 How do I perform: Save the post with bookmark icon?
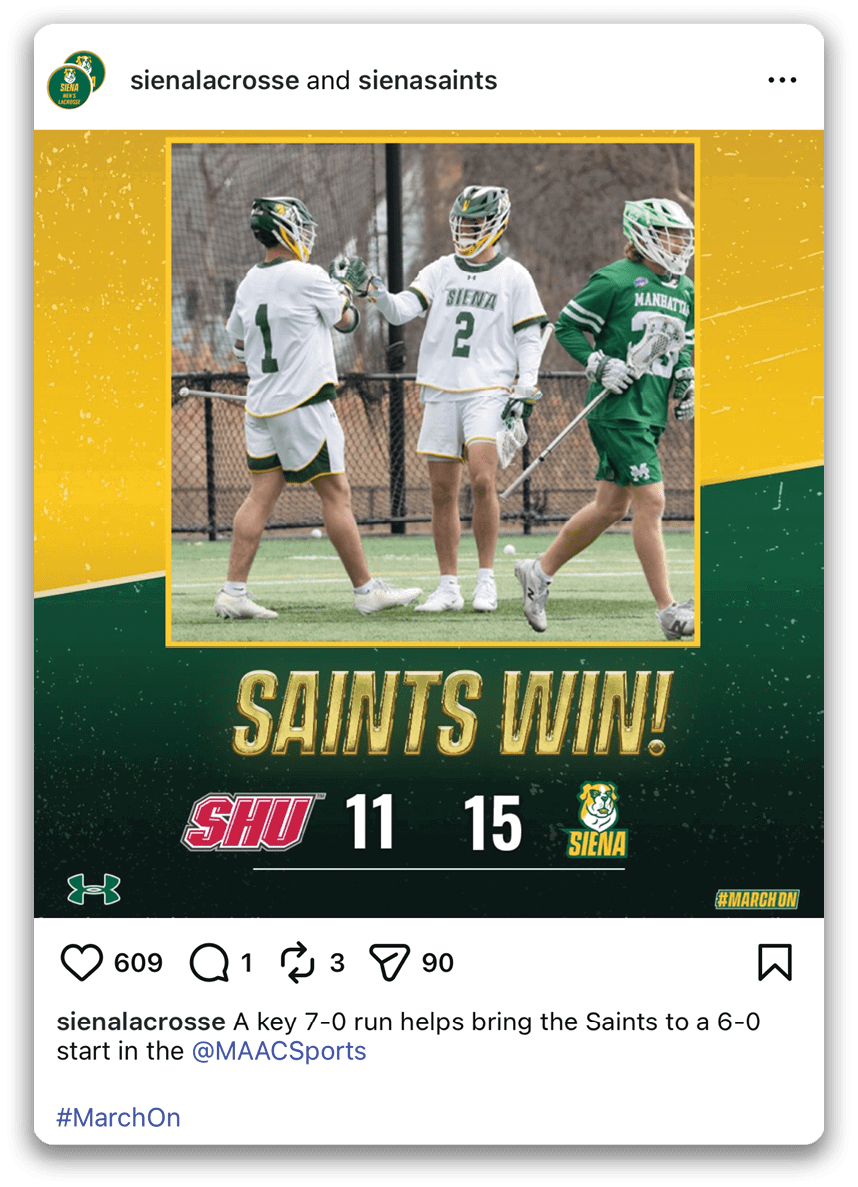pos(775,962)
